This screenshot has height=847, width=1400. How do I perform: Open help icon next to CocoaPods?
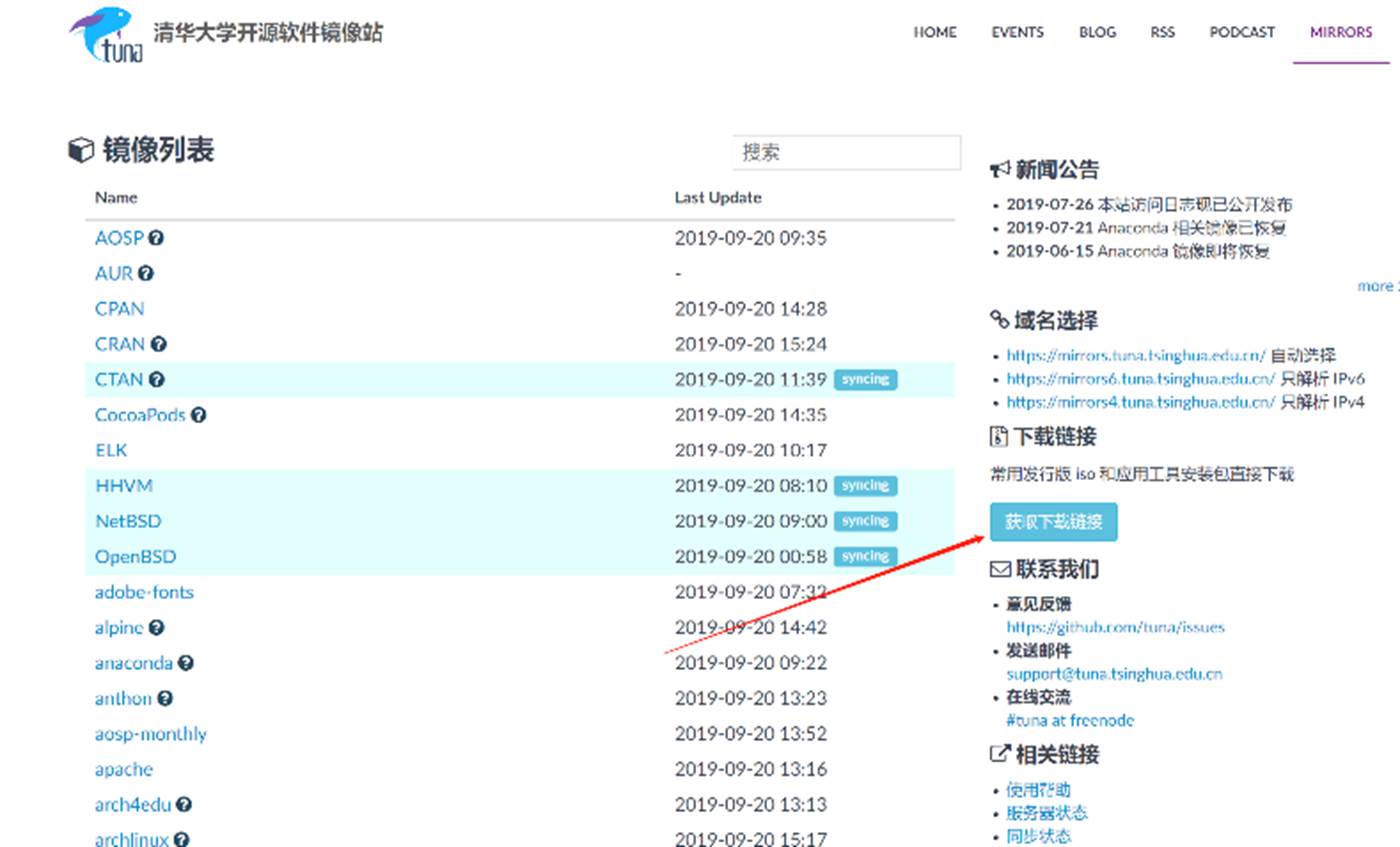pyautogui.click(x=199, y=414)
